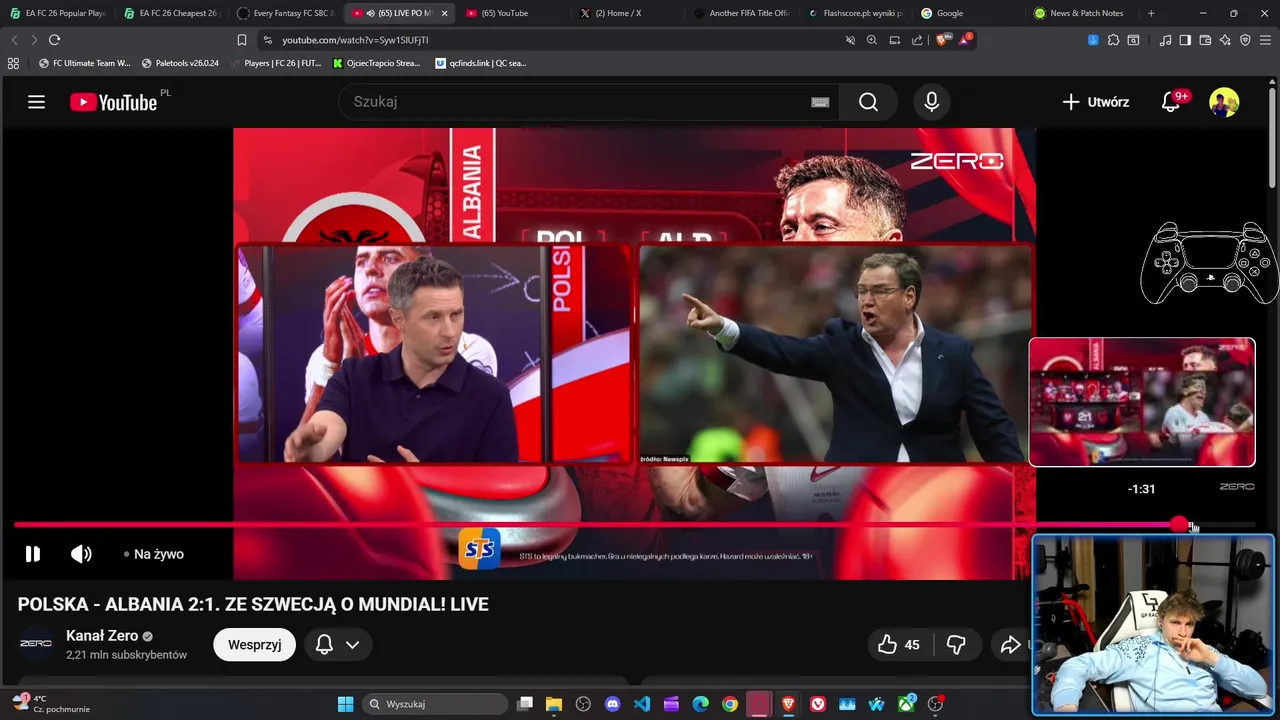Image resolution: width=1280 pixels, height=720 pixels.
Task: Open a new browser tab
Action: coord(1151,13)
